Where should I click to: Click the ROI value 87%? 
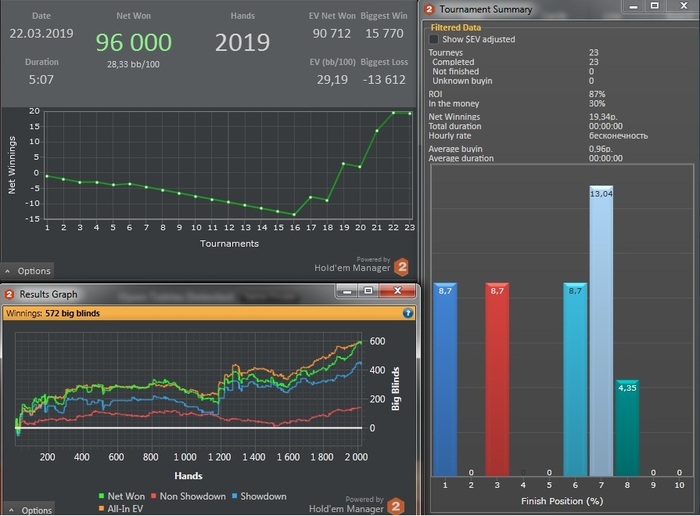point(597,94)
